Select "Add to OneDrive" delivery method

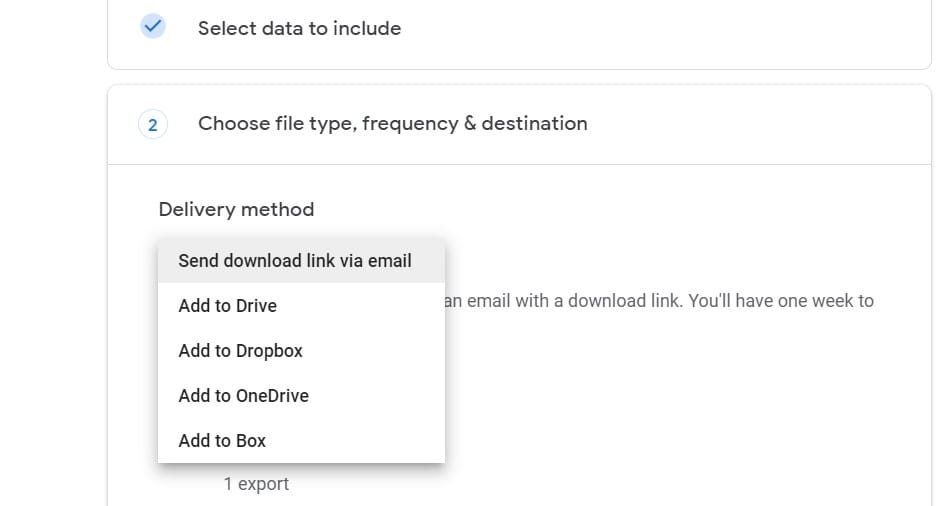[x=243, y=396]
